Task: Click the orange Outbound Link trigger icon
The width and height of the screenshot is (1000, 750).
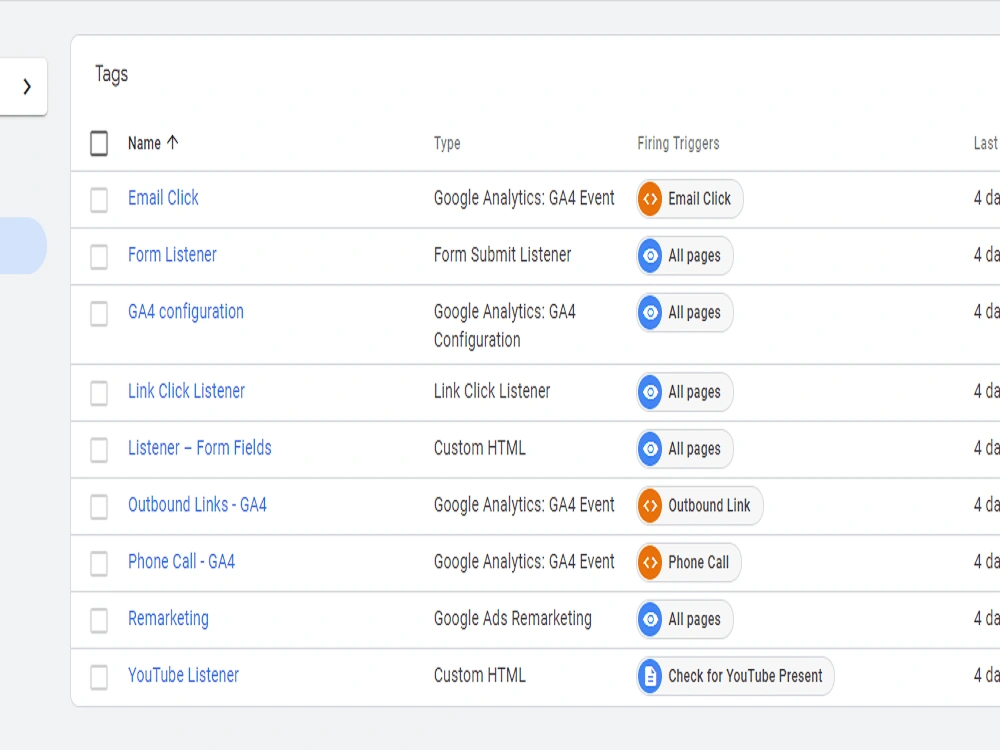Action: pos(650,506)
